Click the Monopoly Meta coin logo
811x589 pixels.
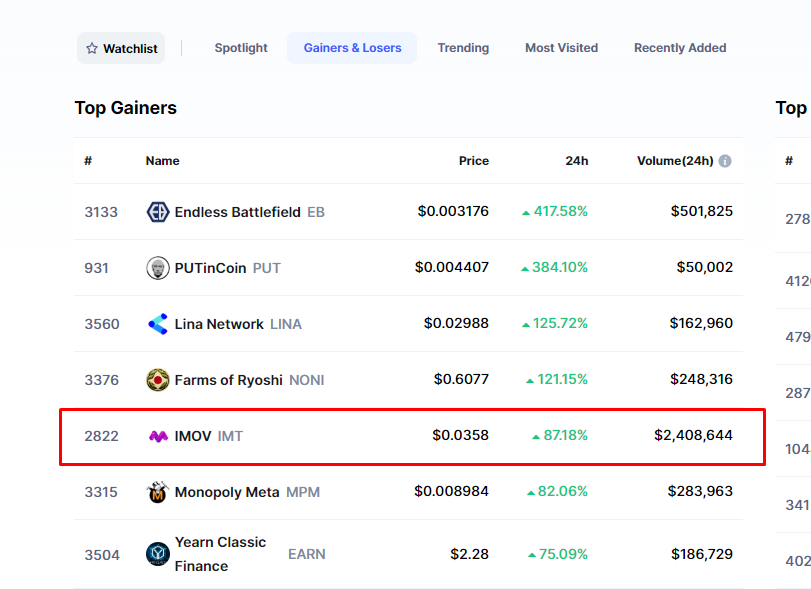click(158, 492)
